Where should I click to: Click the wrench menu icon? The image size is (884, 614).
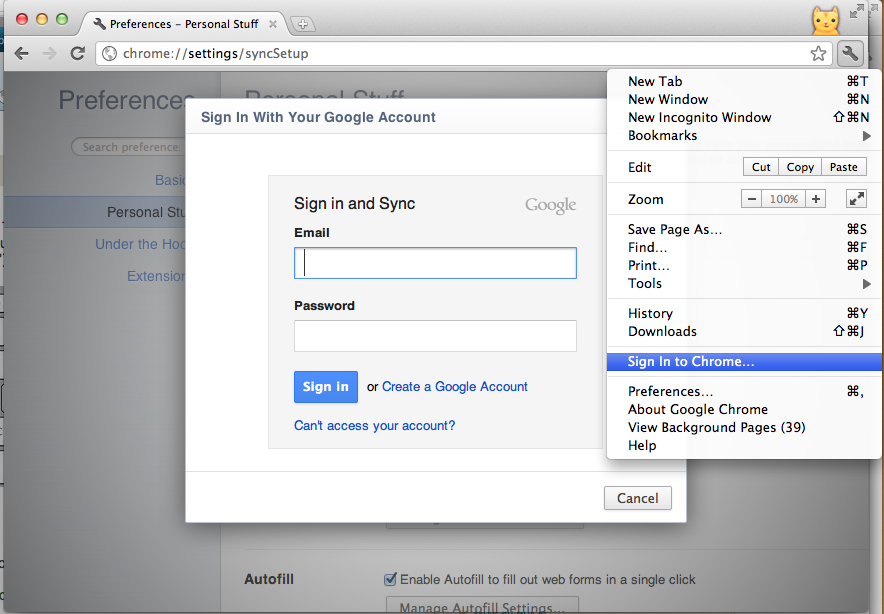pos(850,54)
